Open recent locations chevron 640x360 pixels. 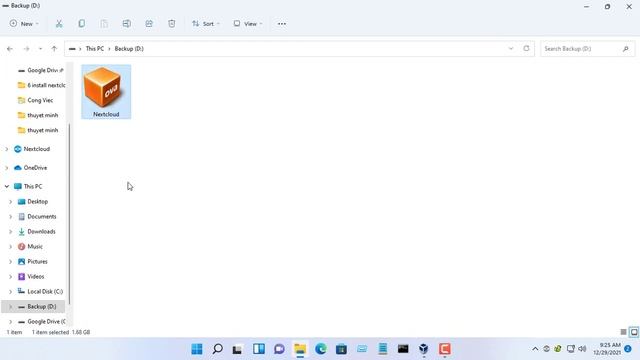[x=40, y=49]
